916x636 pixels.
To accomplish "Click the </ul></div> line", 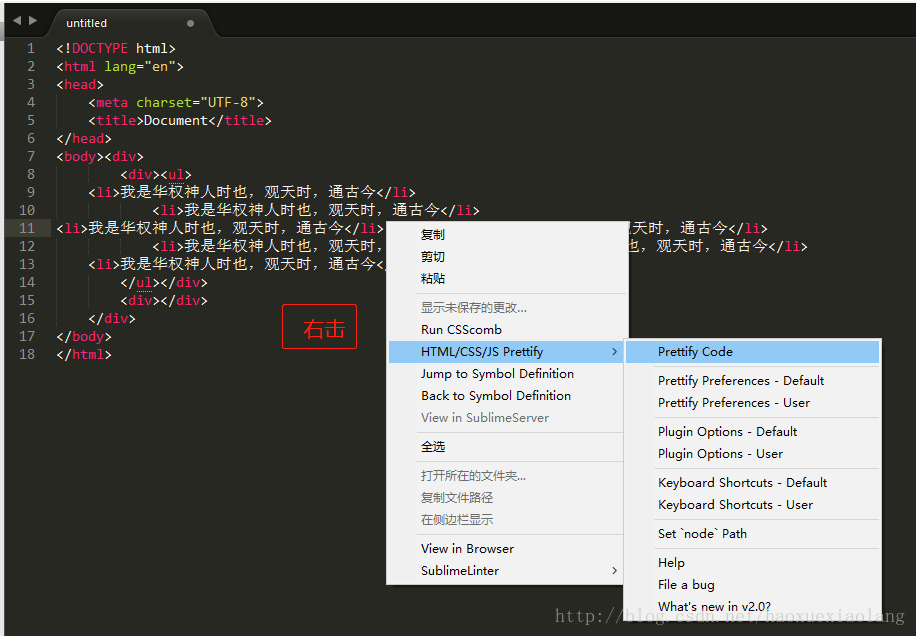I will click(x=164, y=283).
